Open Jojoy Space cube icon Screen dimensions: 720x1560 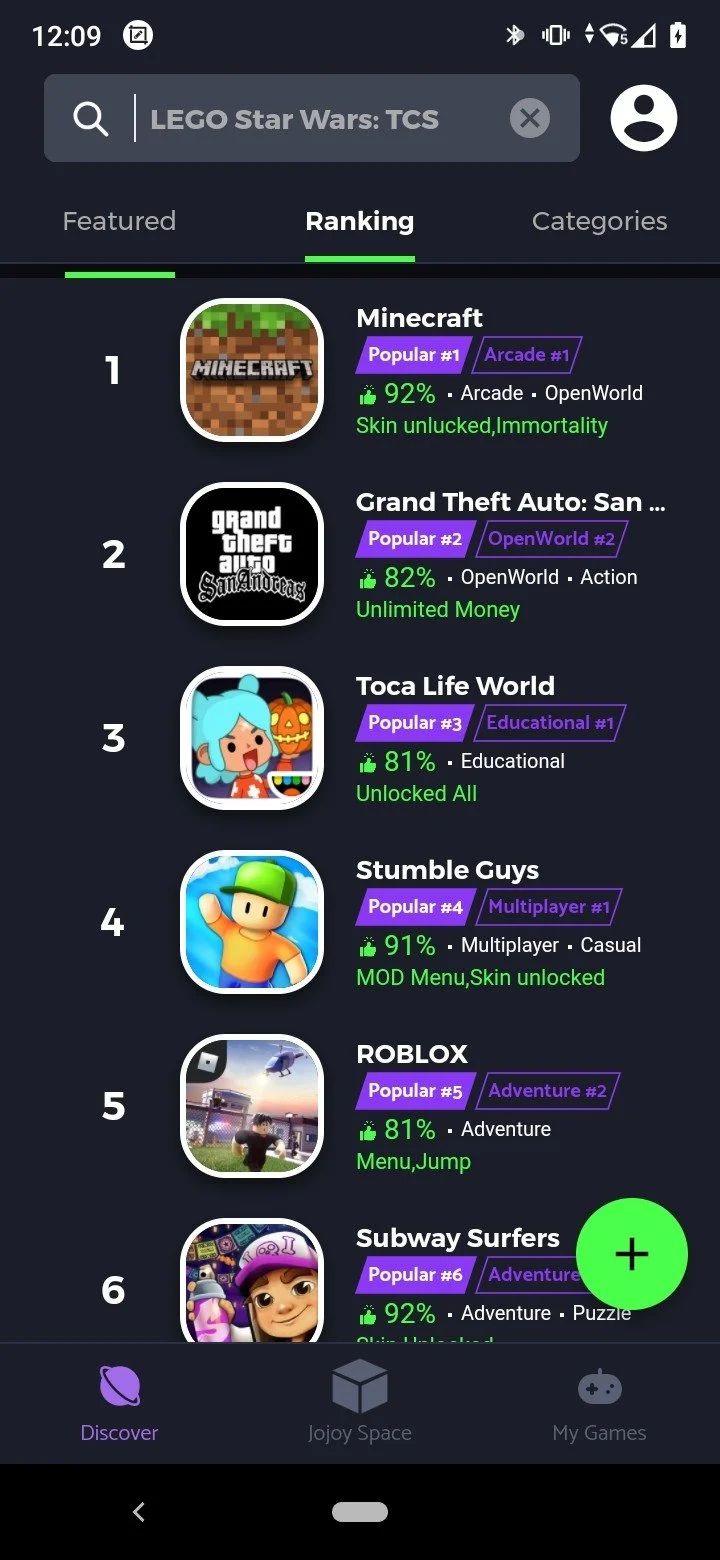coord(360,1387)
